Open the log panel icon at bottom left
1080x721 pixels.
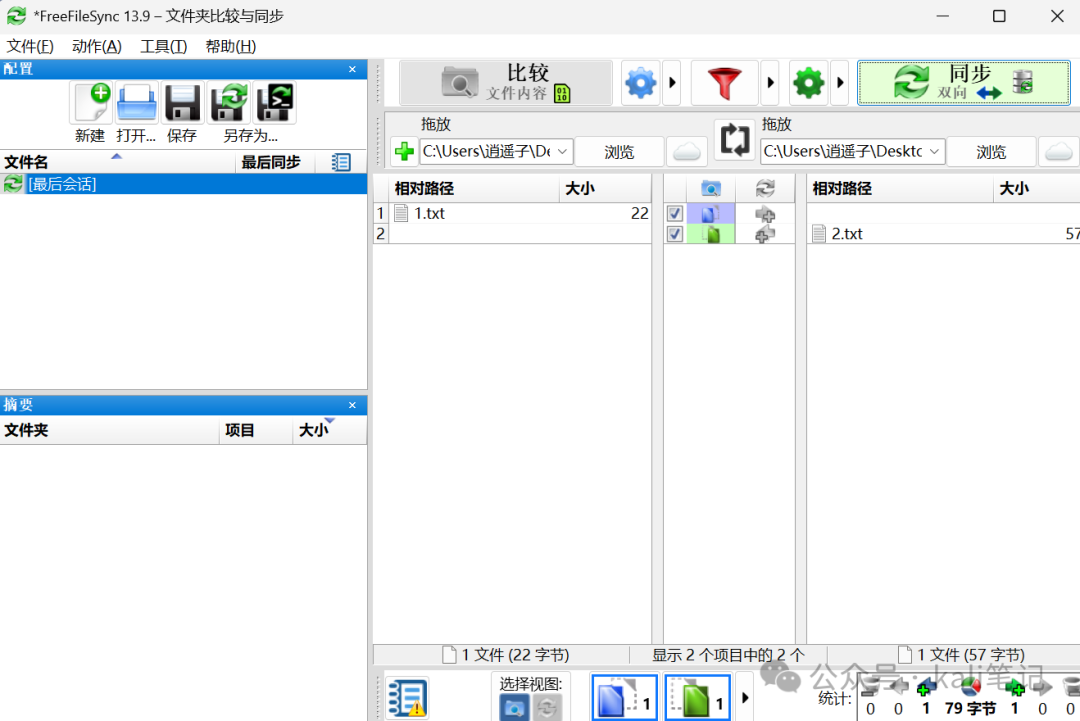point(407,697)
